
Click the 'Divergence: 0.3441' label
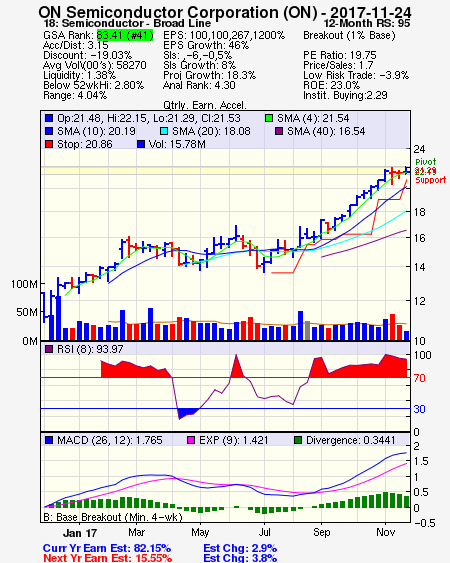351,440
